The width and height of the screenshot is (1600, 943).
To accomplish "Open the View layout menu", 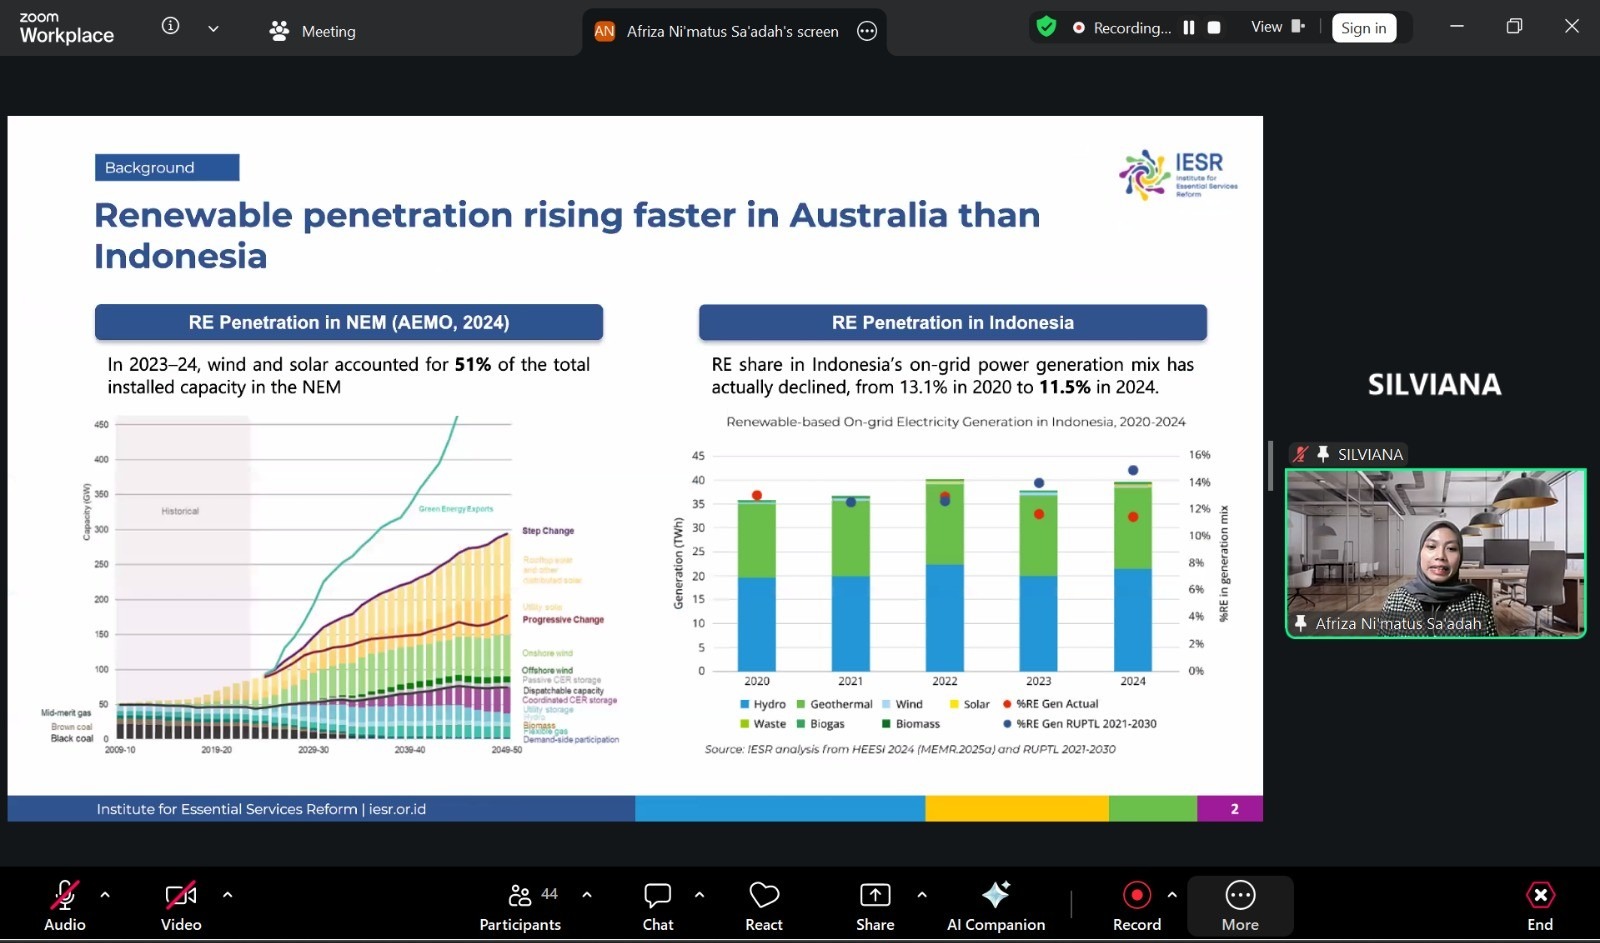I will (x=1277, y=27).
